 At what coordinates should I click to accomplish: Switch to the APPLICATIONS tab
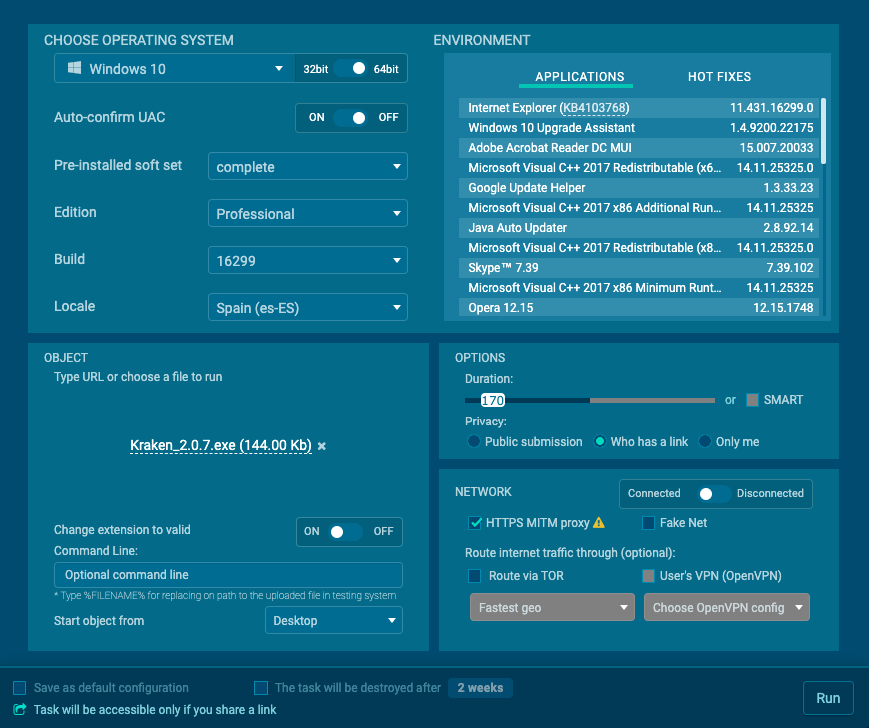click(x=580, y=77)
